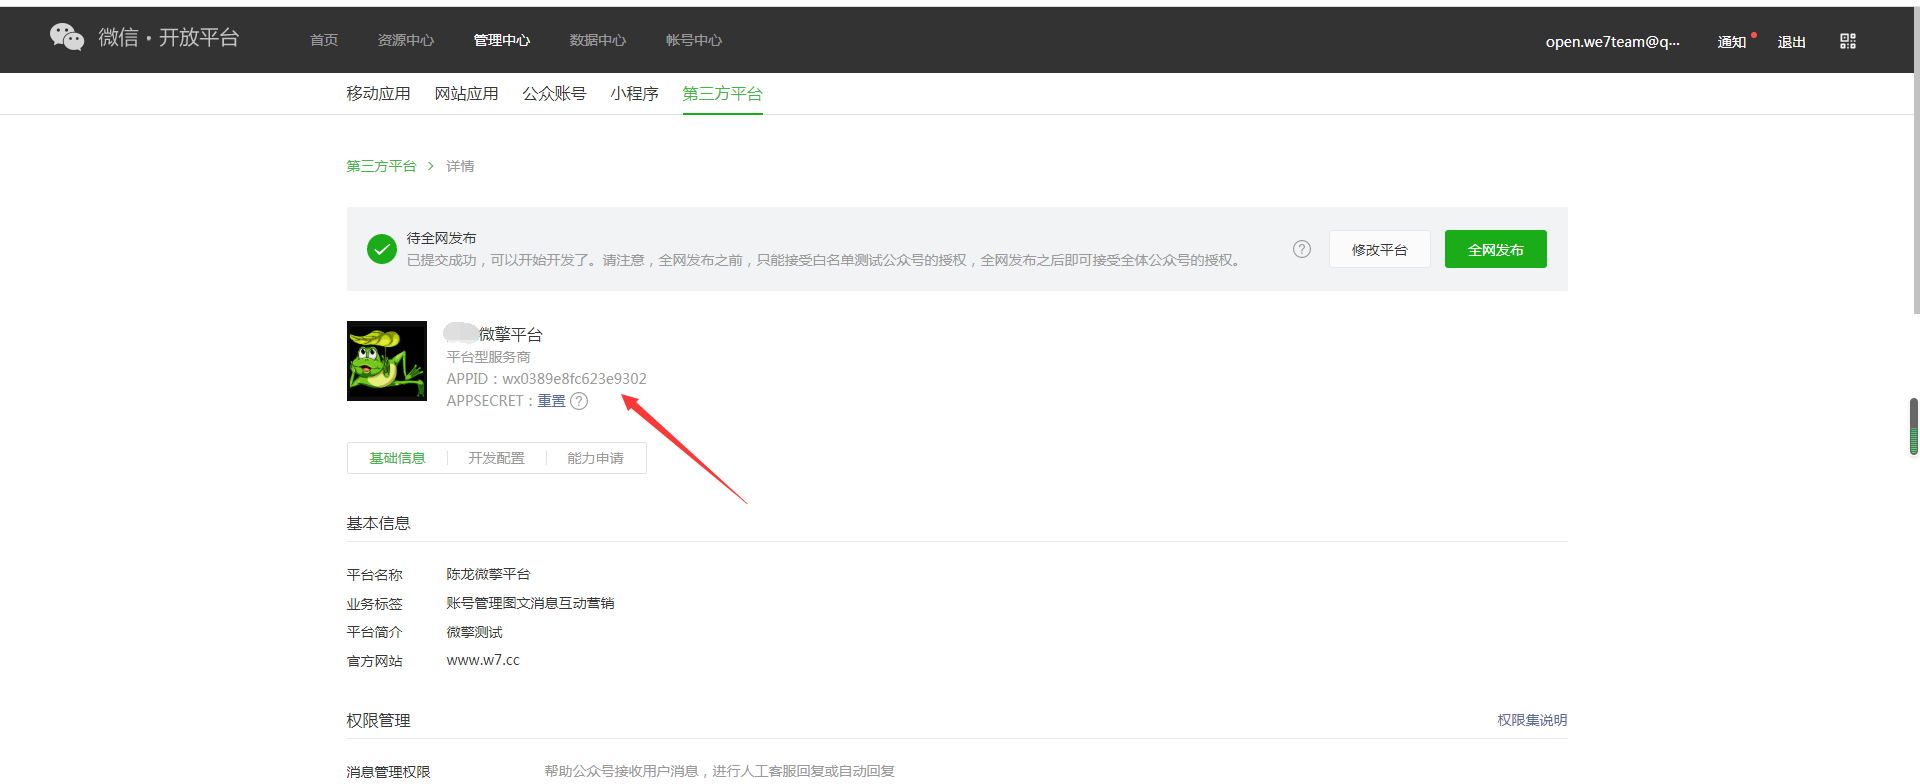1920x784 pixels.
Task: Switch to the 小程序 tab
Action: click(x=634, y=93)
